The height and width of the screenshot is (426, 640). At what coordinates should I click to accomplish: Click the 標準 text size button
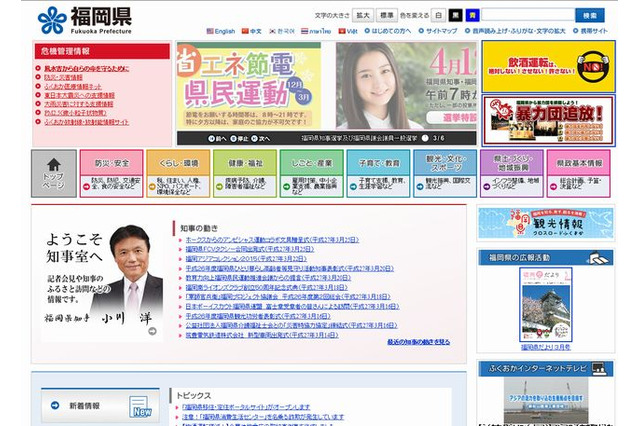386,16
